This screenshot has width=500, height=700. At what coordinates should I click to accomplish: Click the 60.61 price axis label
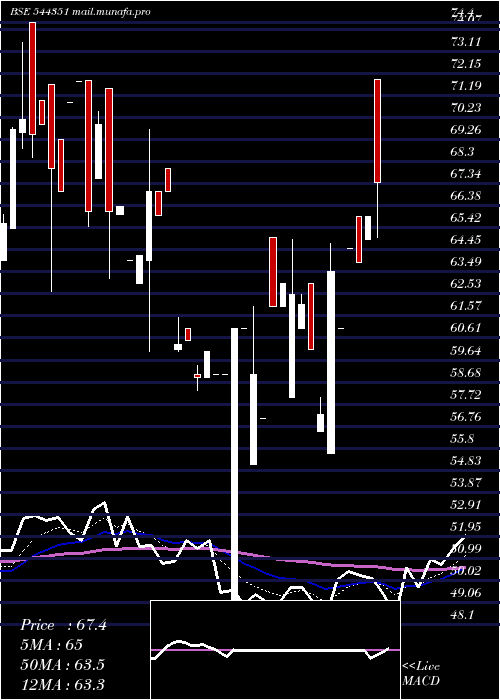pyautogui.click(x=466, y=329)
